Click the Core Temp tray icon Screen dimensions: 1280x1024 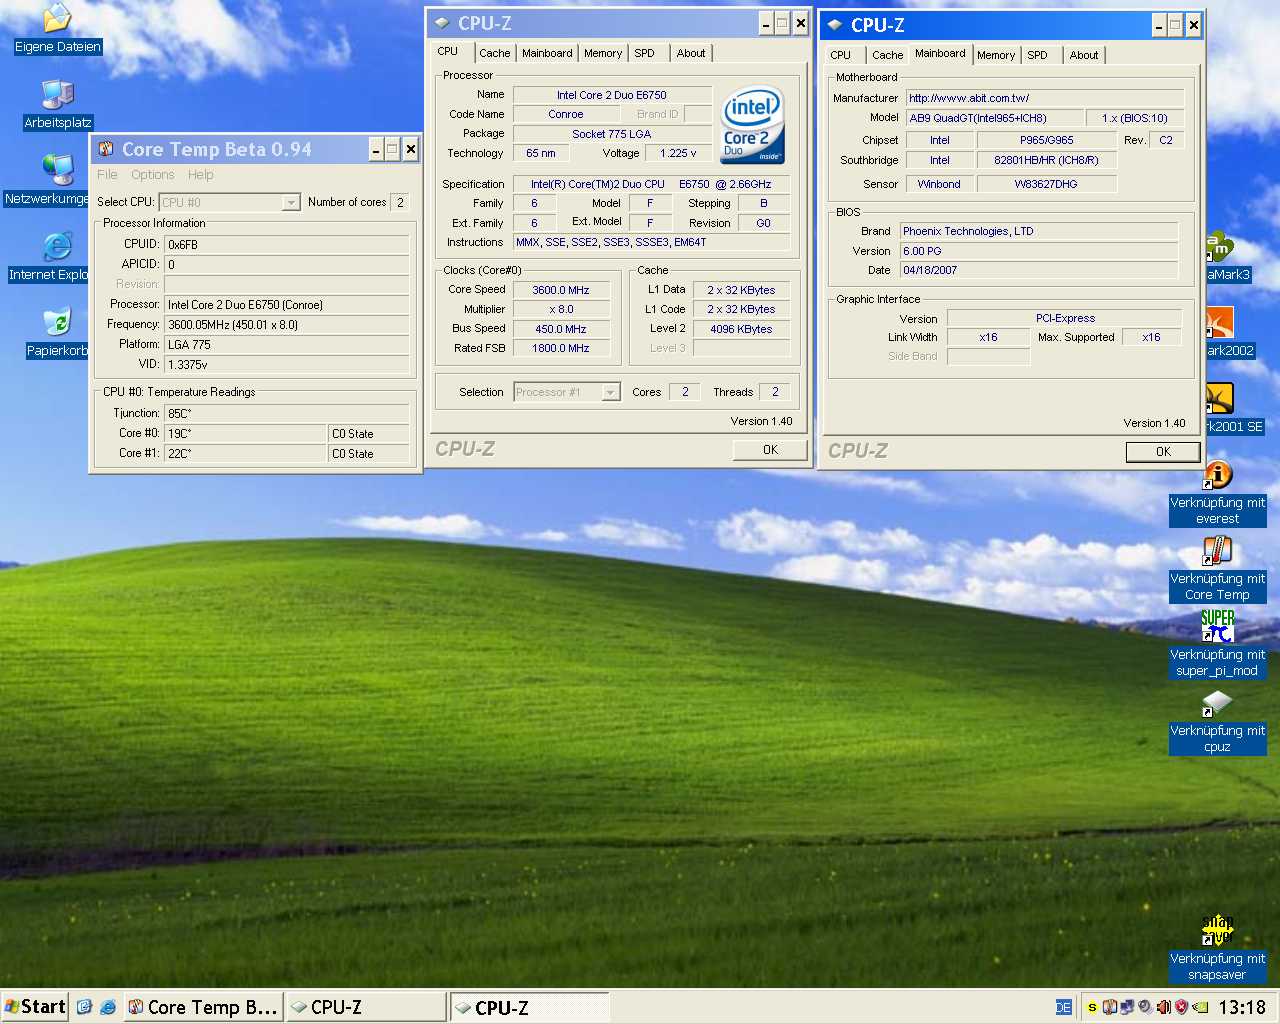point(1110,1007)
